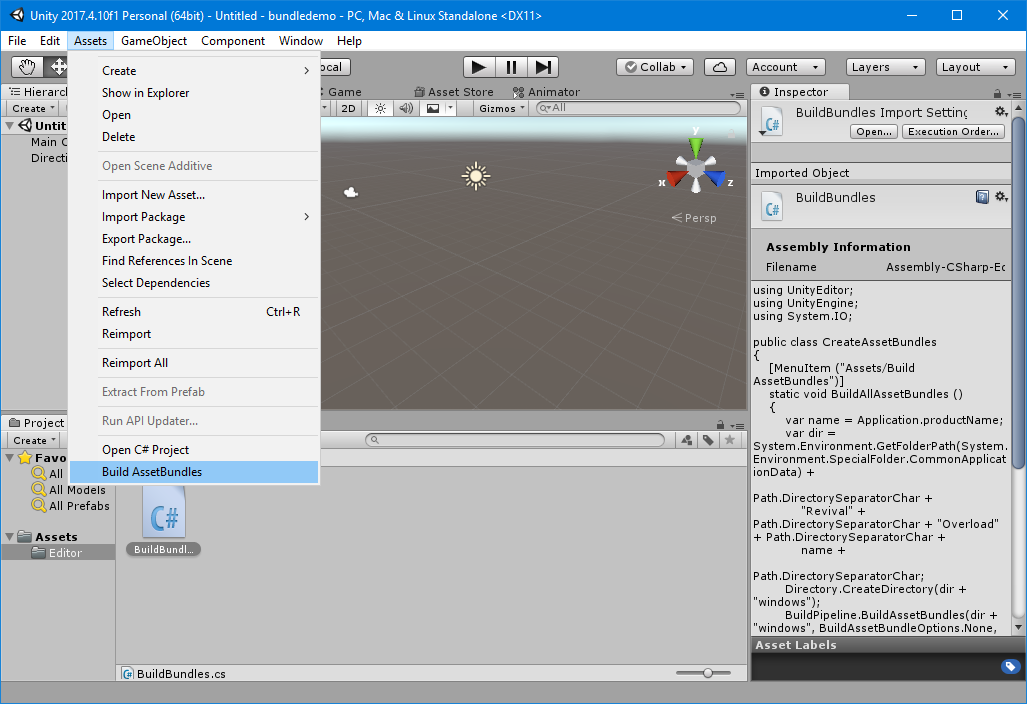The width and height of the screenshot is (1027, 704).
Task: Click Search by Label tag icon in Project
Action: [708, 440]
